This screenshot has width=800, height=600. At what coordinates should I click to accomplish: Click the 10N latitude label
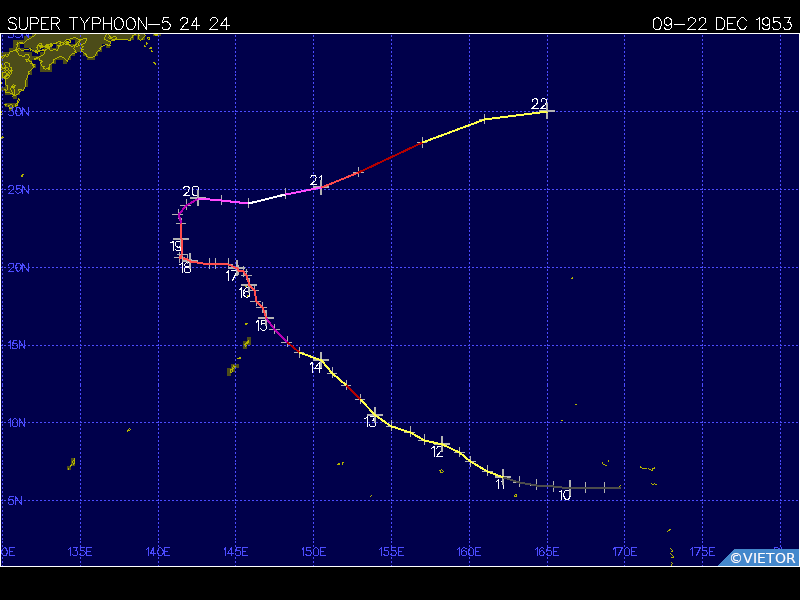(17, 423)
